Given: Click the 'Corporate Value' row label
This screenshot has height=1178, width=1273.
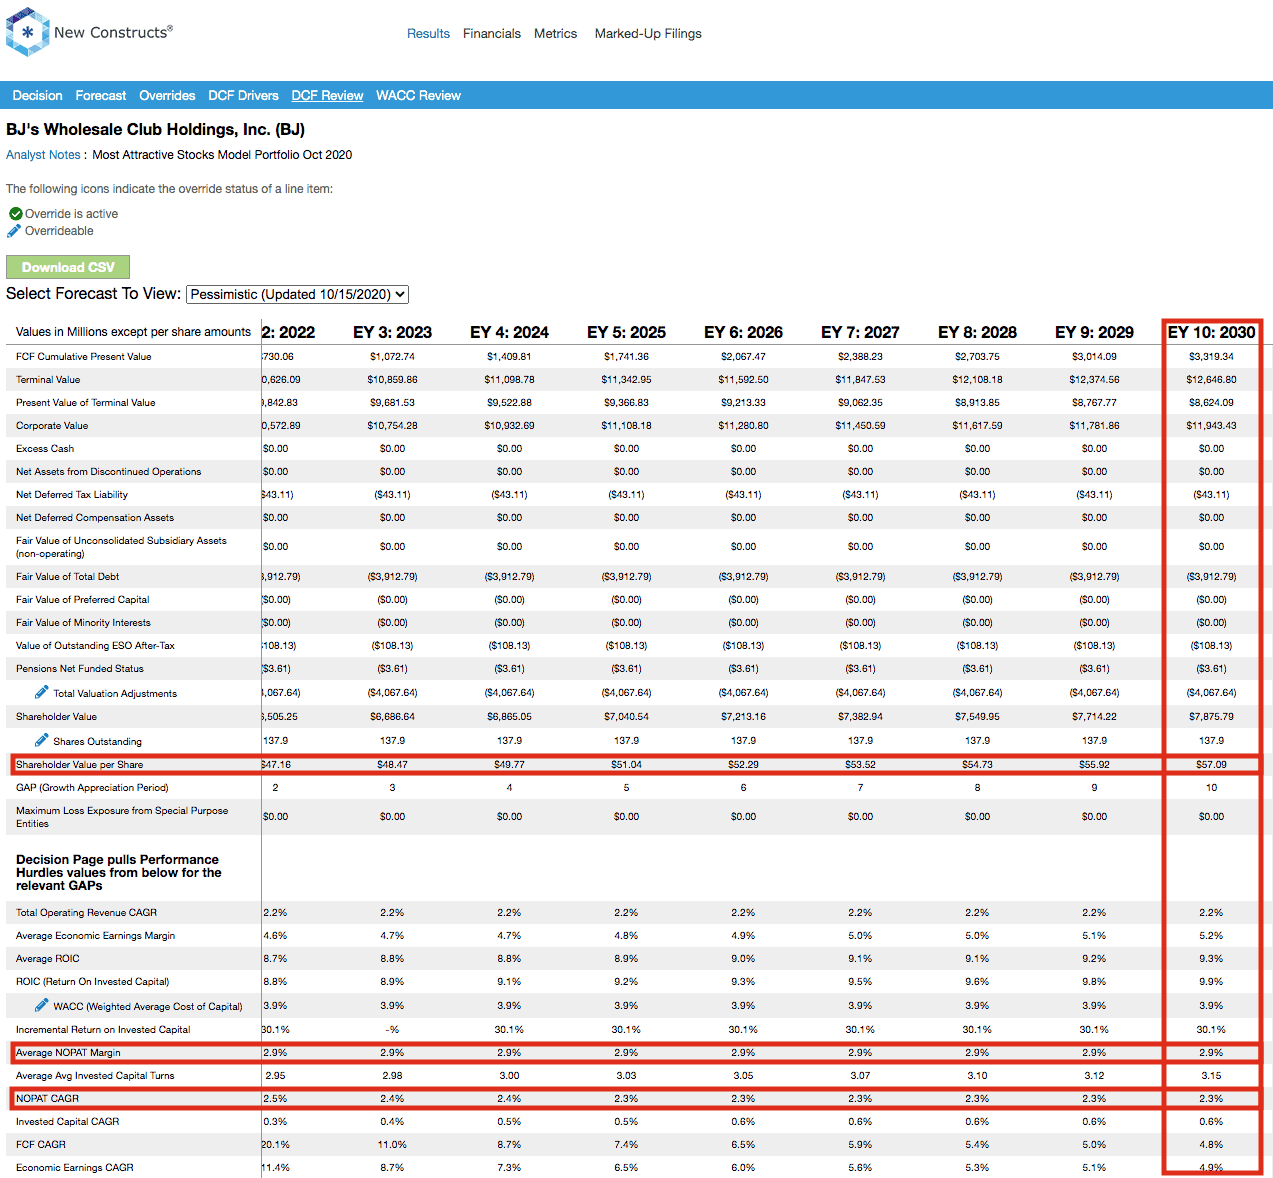Looking at the screenshot, I should tap(52, 425).
